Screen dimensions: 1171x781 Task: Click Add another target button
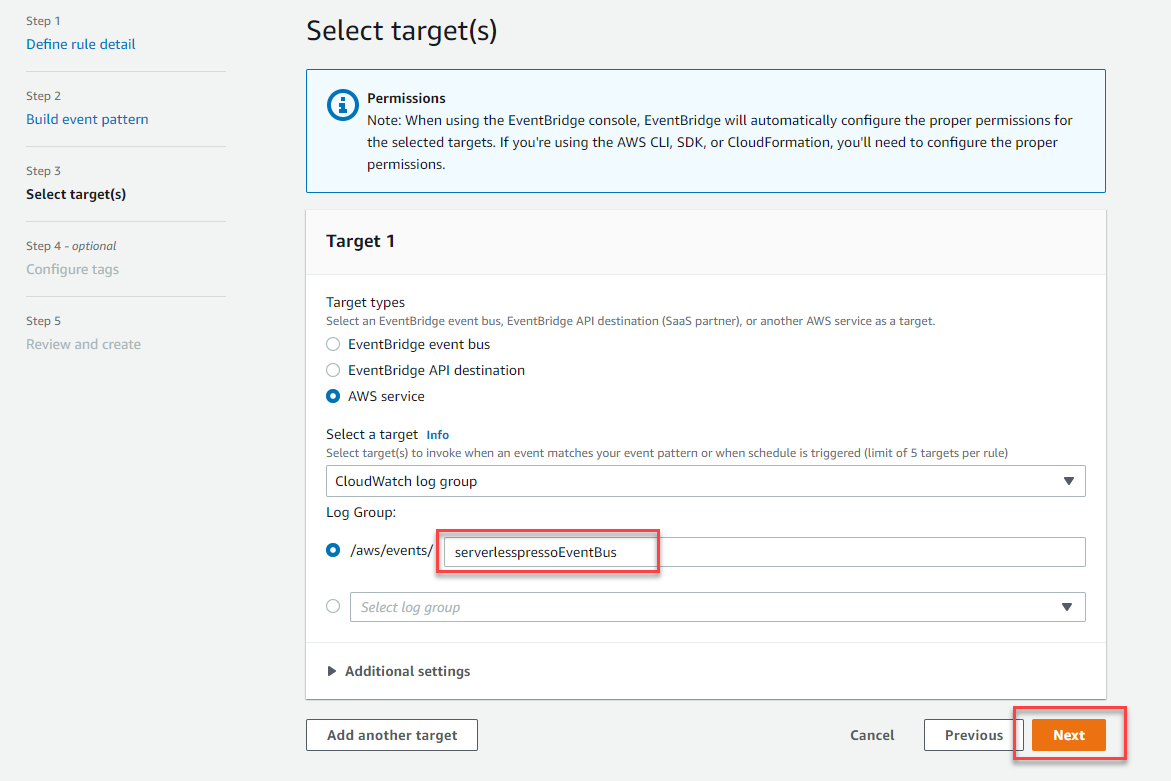coord(392,735)
